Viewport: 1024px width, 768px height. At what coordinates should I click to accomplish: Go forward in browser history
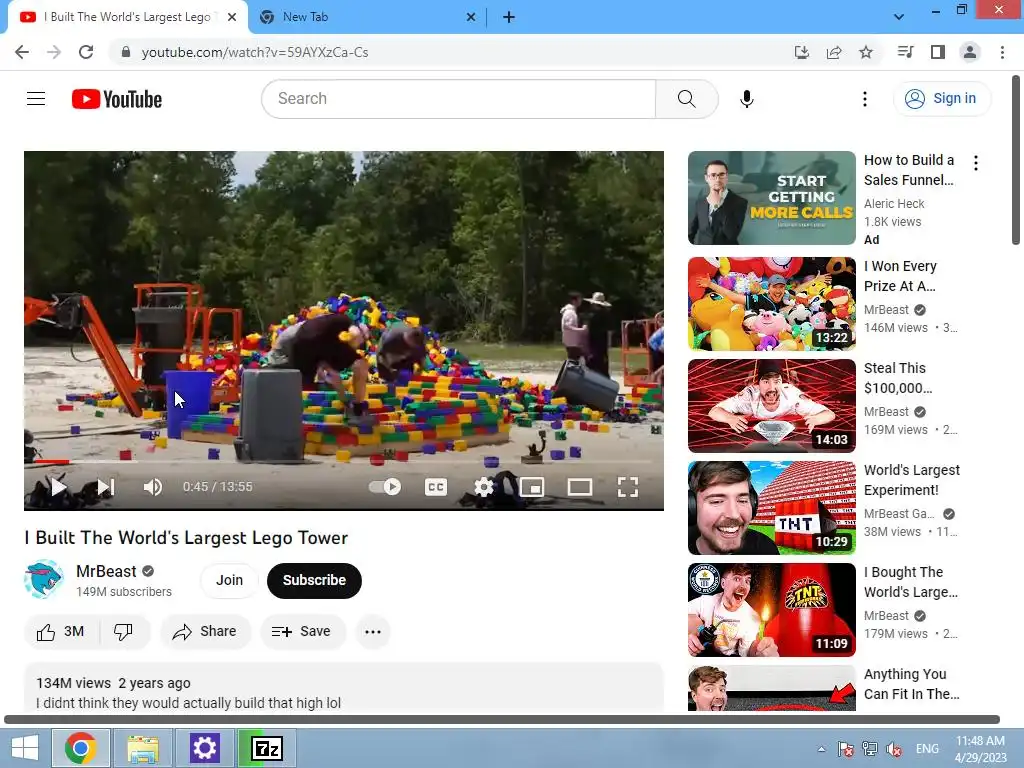coord(54,52)
